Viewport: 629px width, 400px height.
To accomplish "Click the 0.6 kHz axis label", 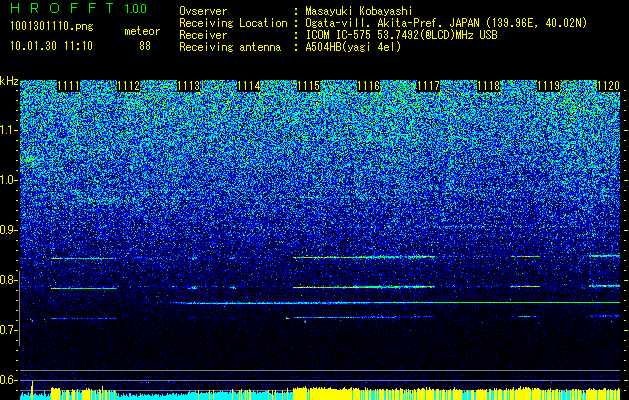I will point(9,380).
